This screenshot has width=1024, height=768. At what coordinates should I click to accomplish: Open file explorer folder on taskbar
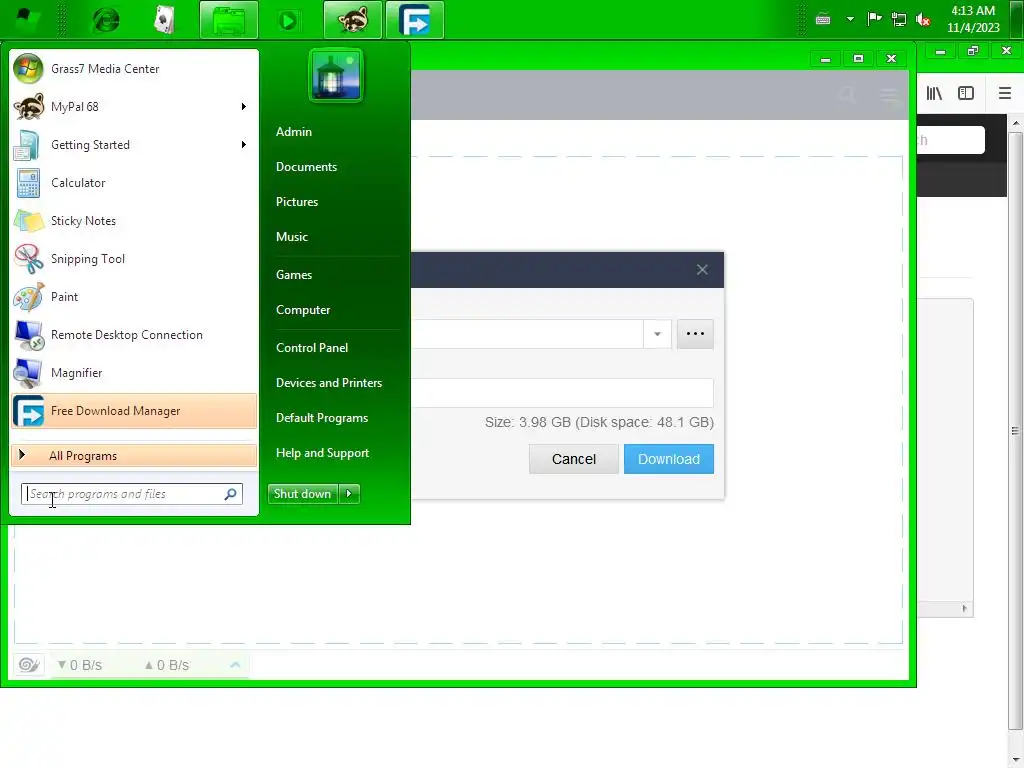tap(229, 20)
